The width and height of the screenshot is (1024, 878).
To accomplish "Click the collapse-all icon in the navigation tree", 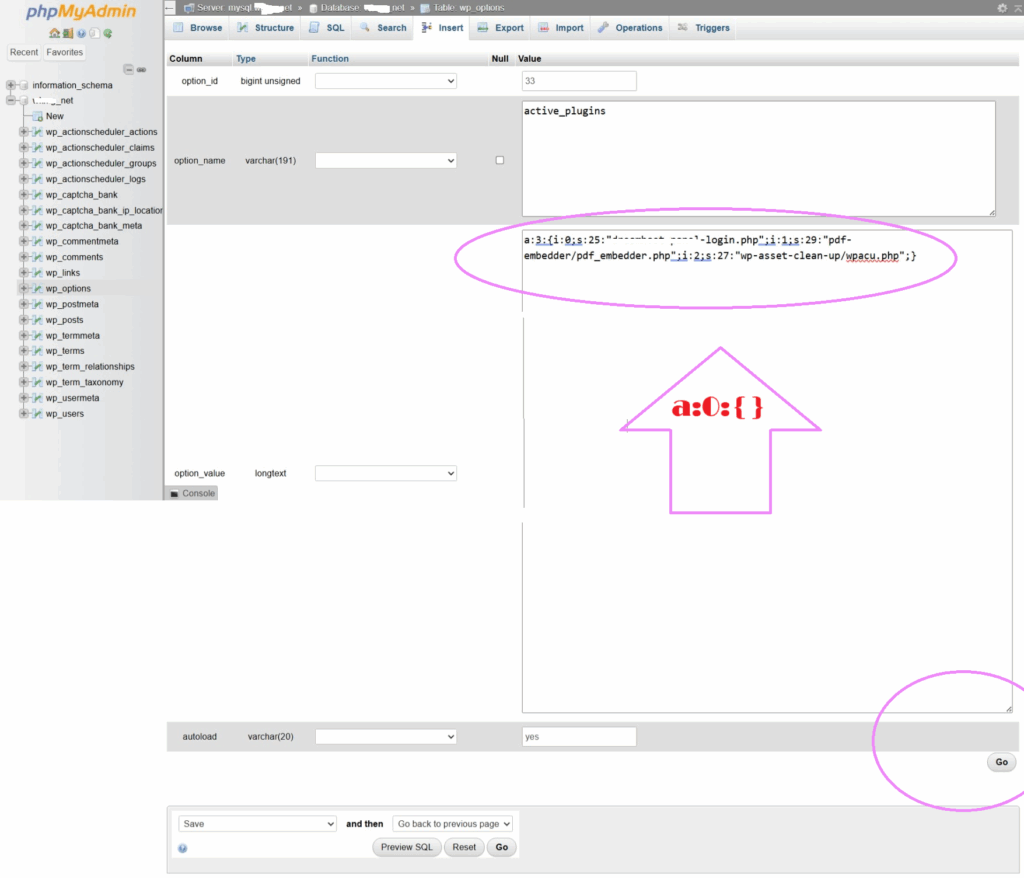I will (129, 69).
